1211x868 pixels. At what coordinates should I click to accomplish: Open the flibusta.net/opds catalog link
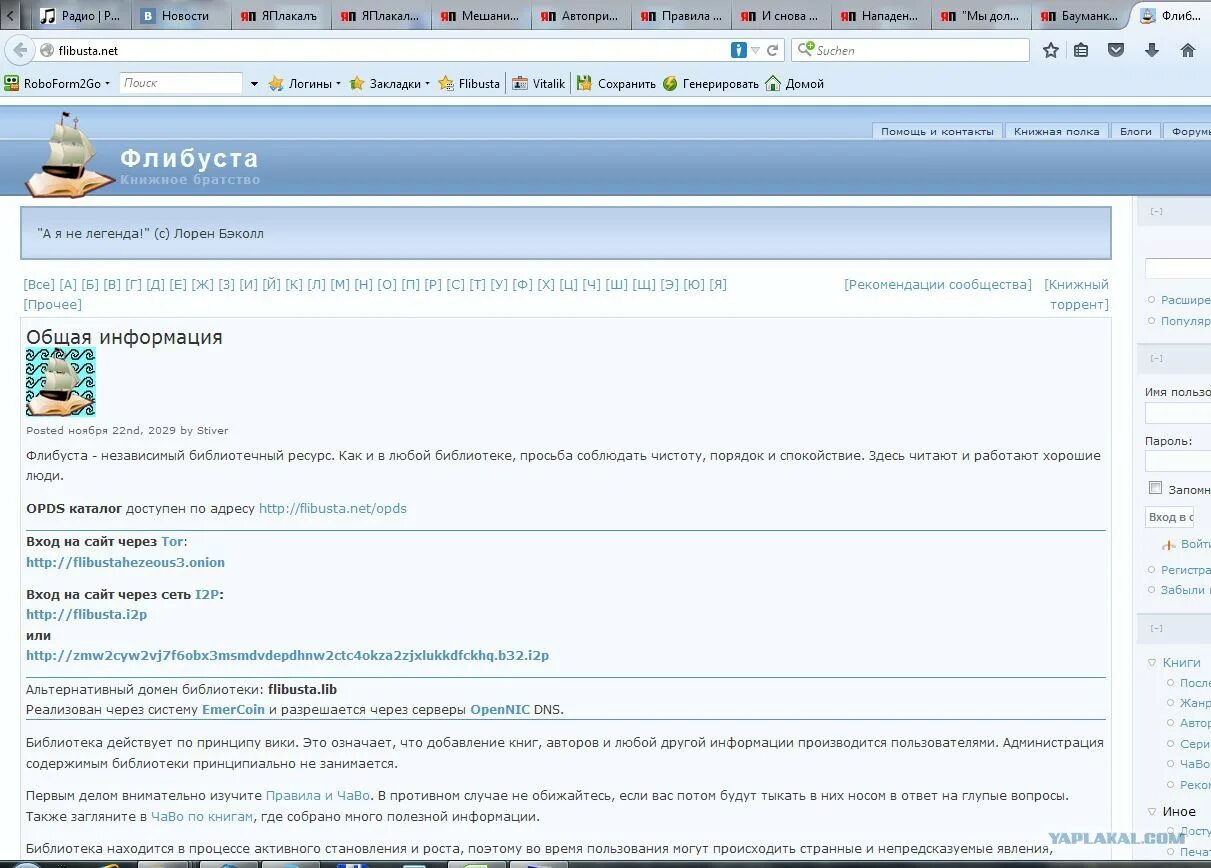[x=333, y=508]
